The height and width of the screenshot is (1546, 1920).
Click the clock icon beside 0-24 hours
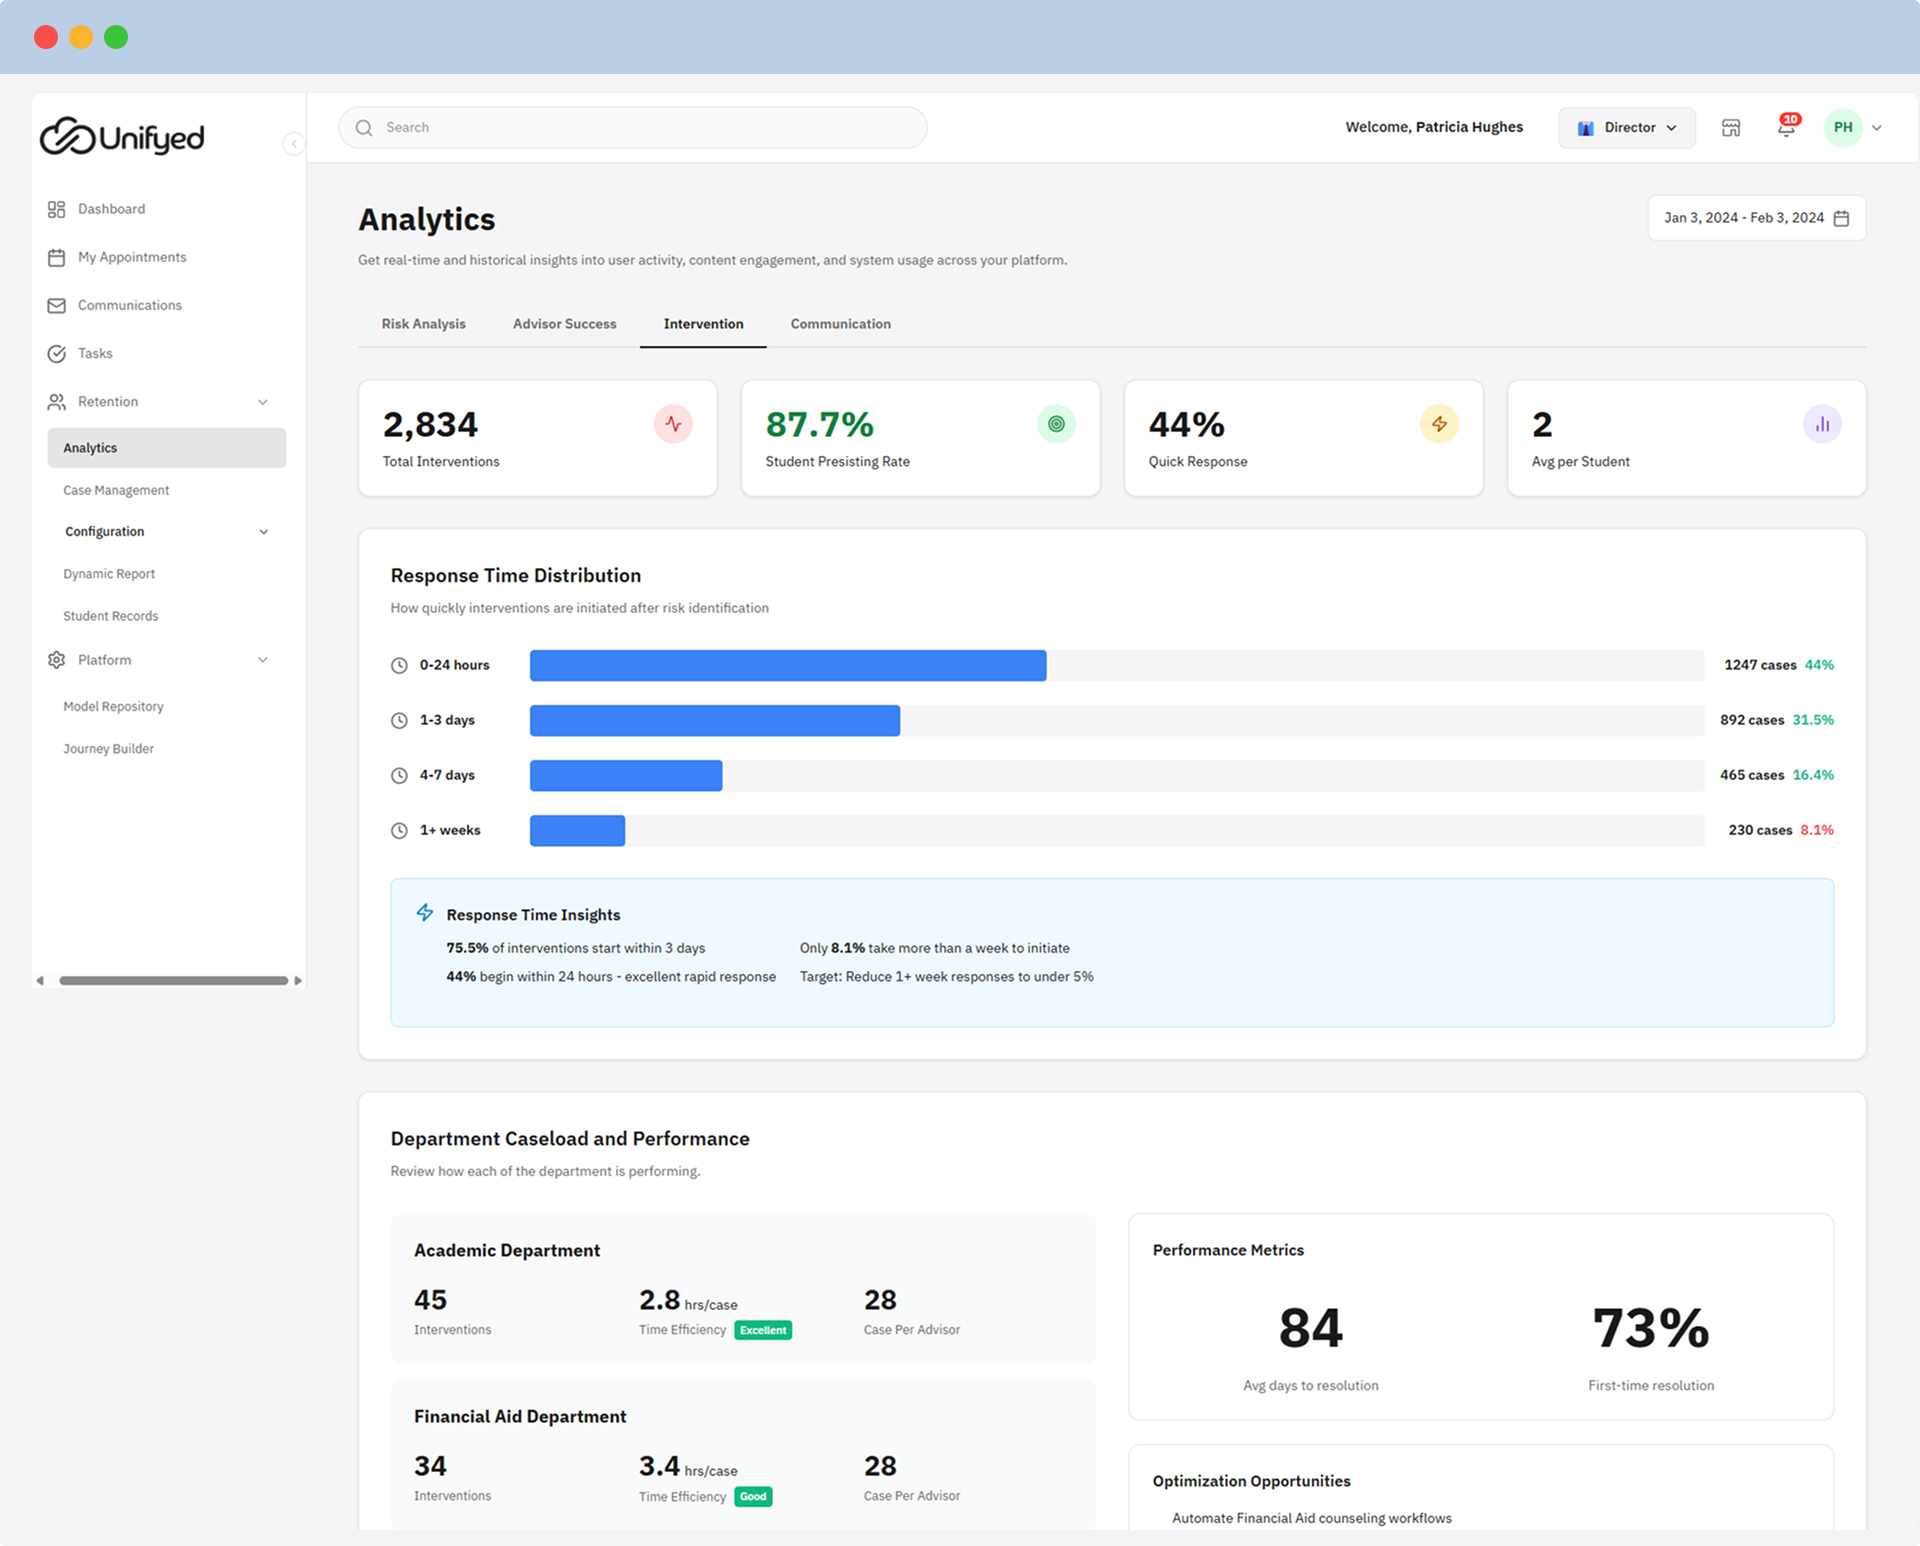(x=399, y=666)
